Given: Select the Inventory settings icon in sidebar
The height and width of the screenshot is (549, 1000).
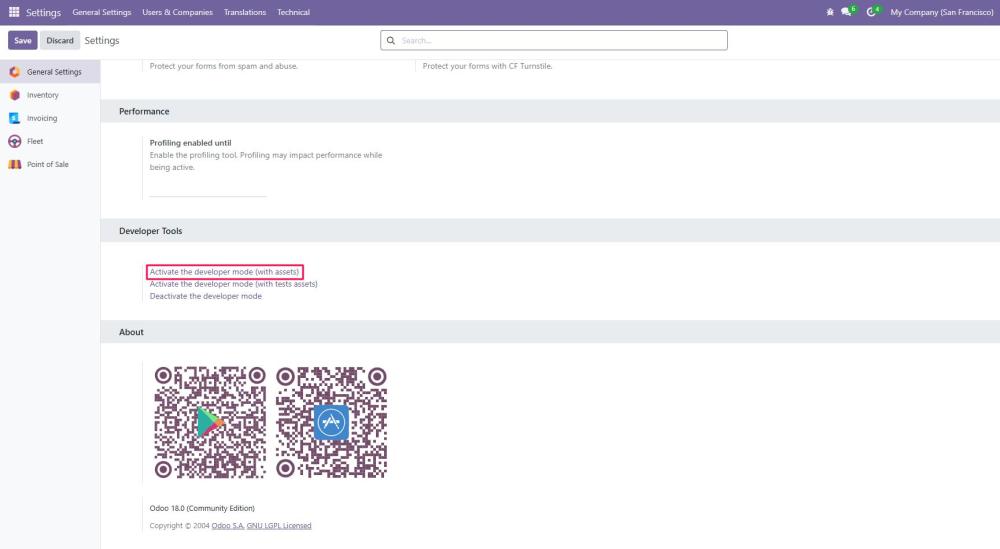Looking at the screenshot, I should tap(14, 95).
